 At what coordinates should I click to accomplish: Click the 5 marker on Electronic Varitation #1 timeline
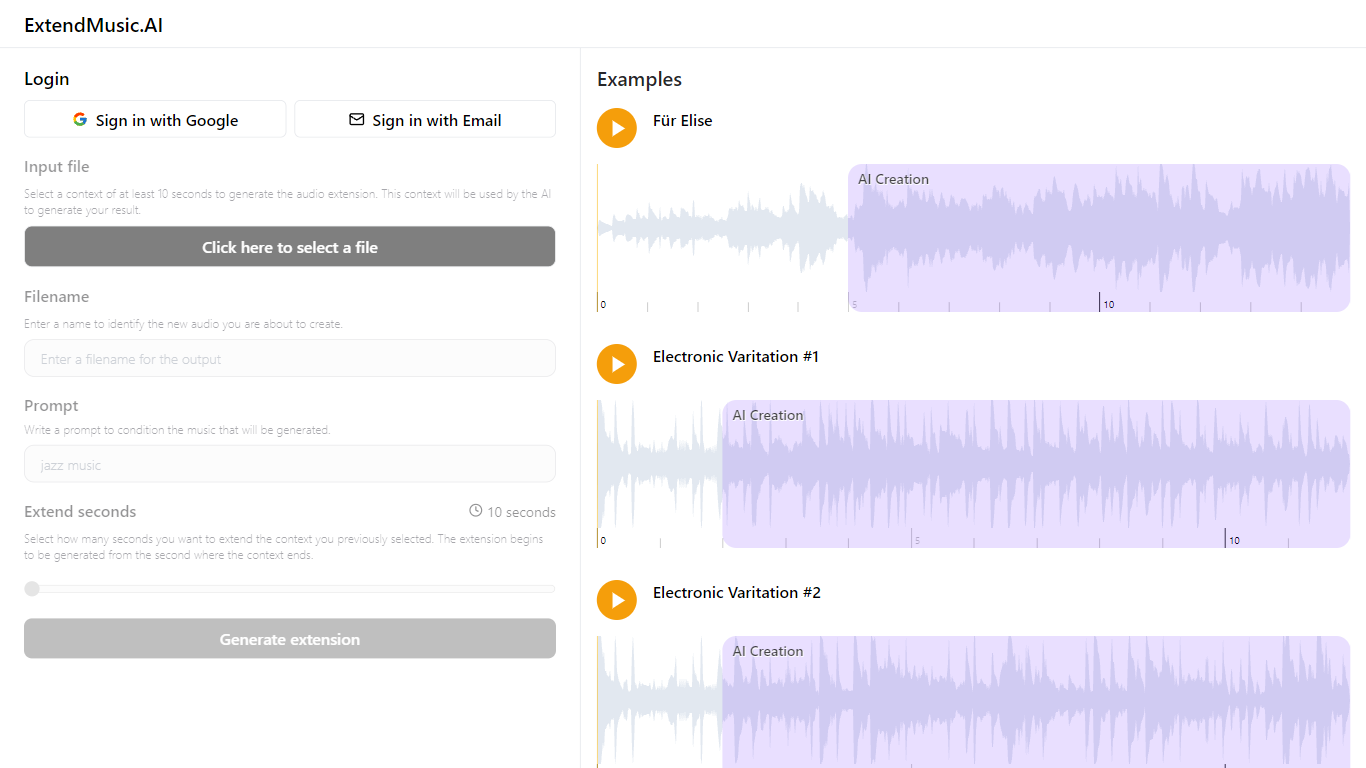(x=917, y=541)
